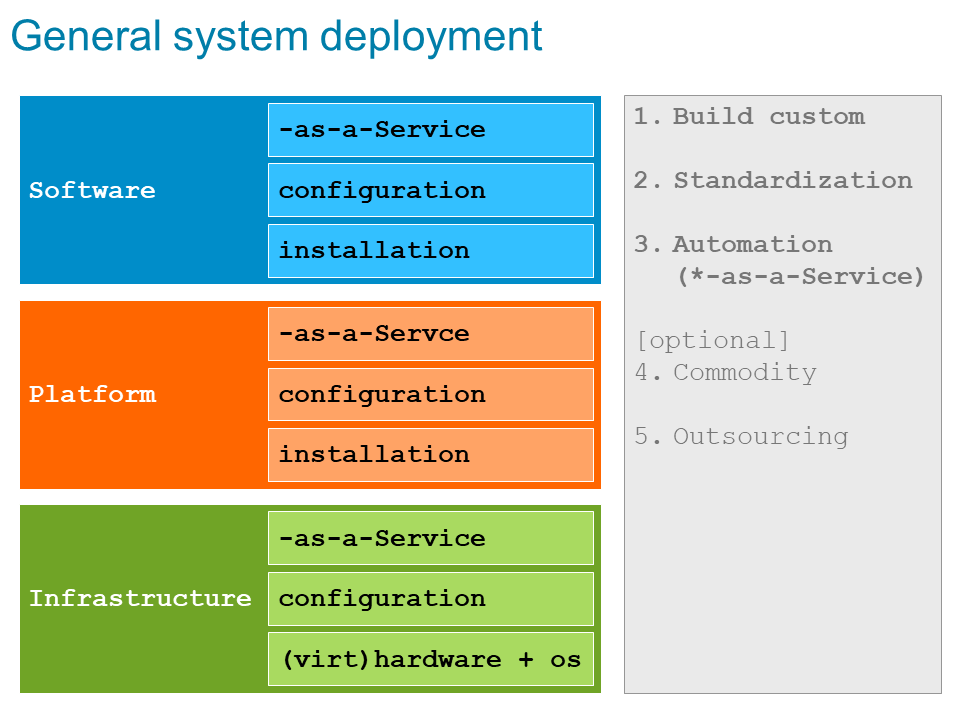Click the misspelled "-as-a-Servce" orange box
This screenshot has width=960, height=720.
tap(430, 334)
